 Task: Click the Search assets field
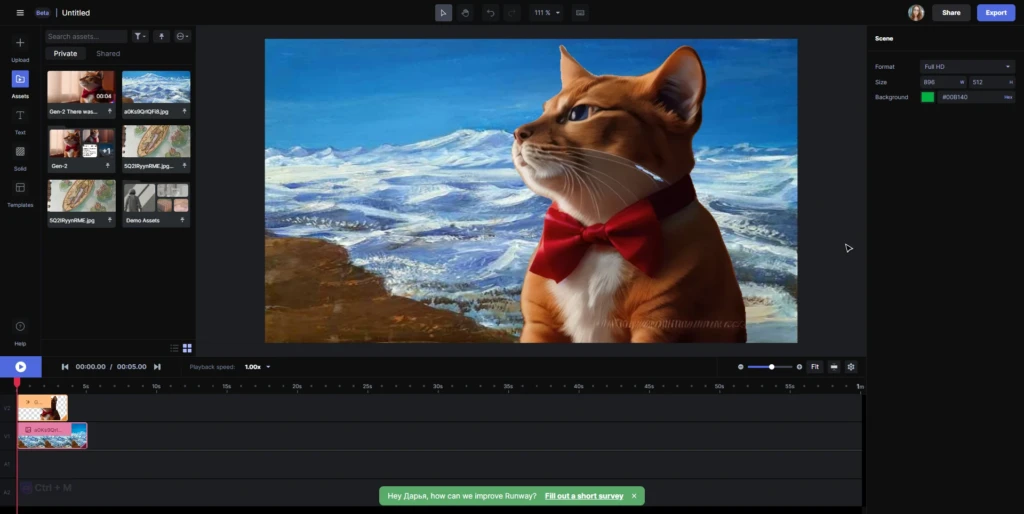[86, 37]
